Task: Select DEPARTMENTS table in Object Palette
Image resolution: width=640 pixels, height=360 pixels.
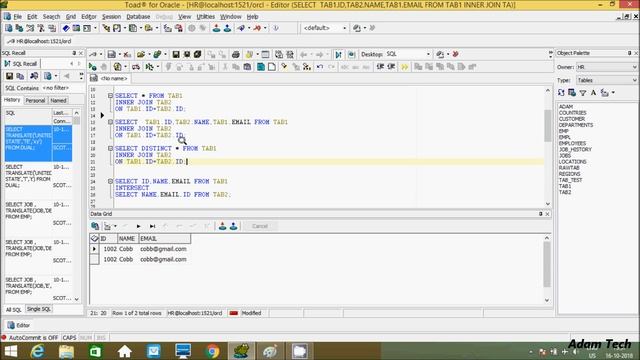Action: pos(576,125)
